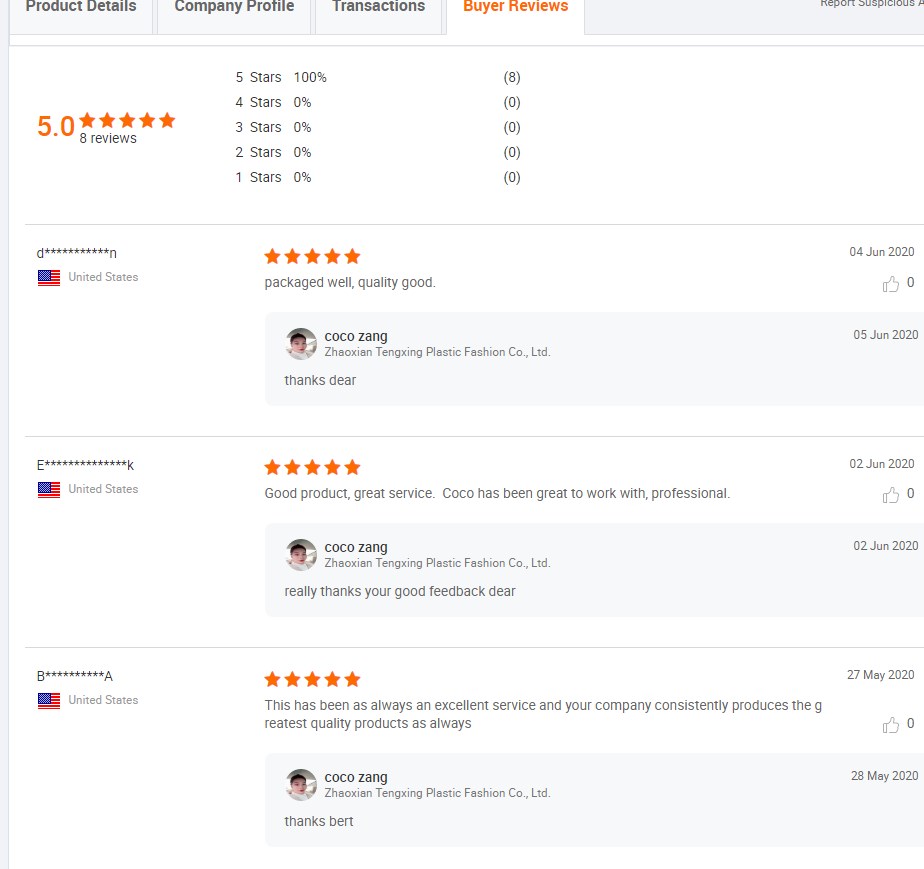Click United States flag under reviewer E***k
Image resolution: width=924 pixels, height=869 pixels.
click(x=49, y=490)
